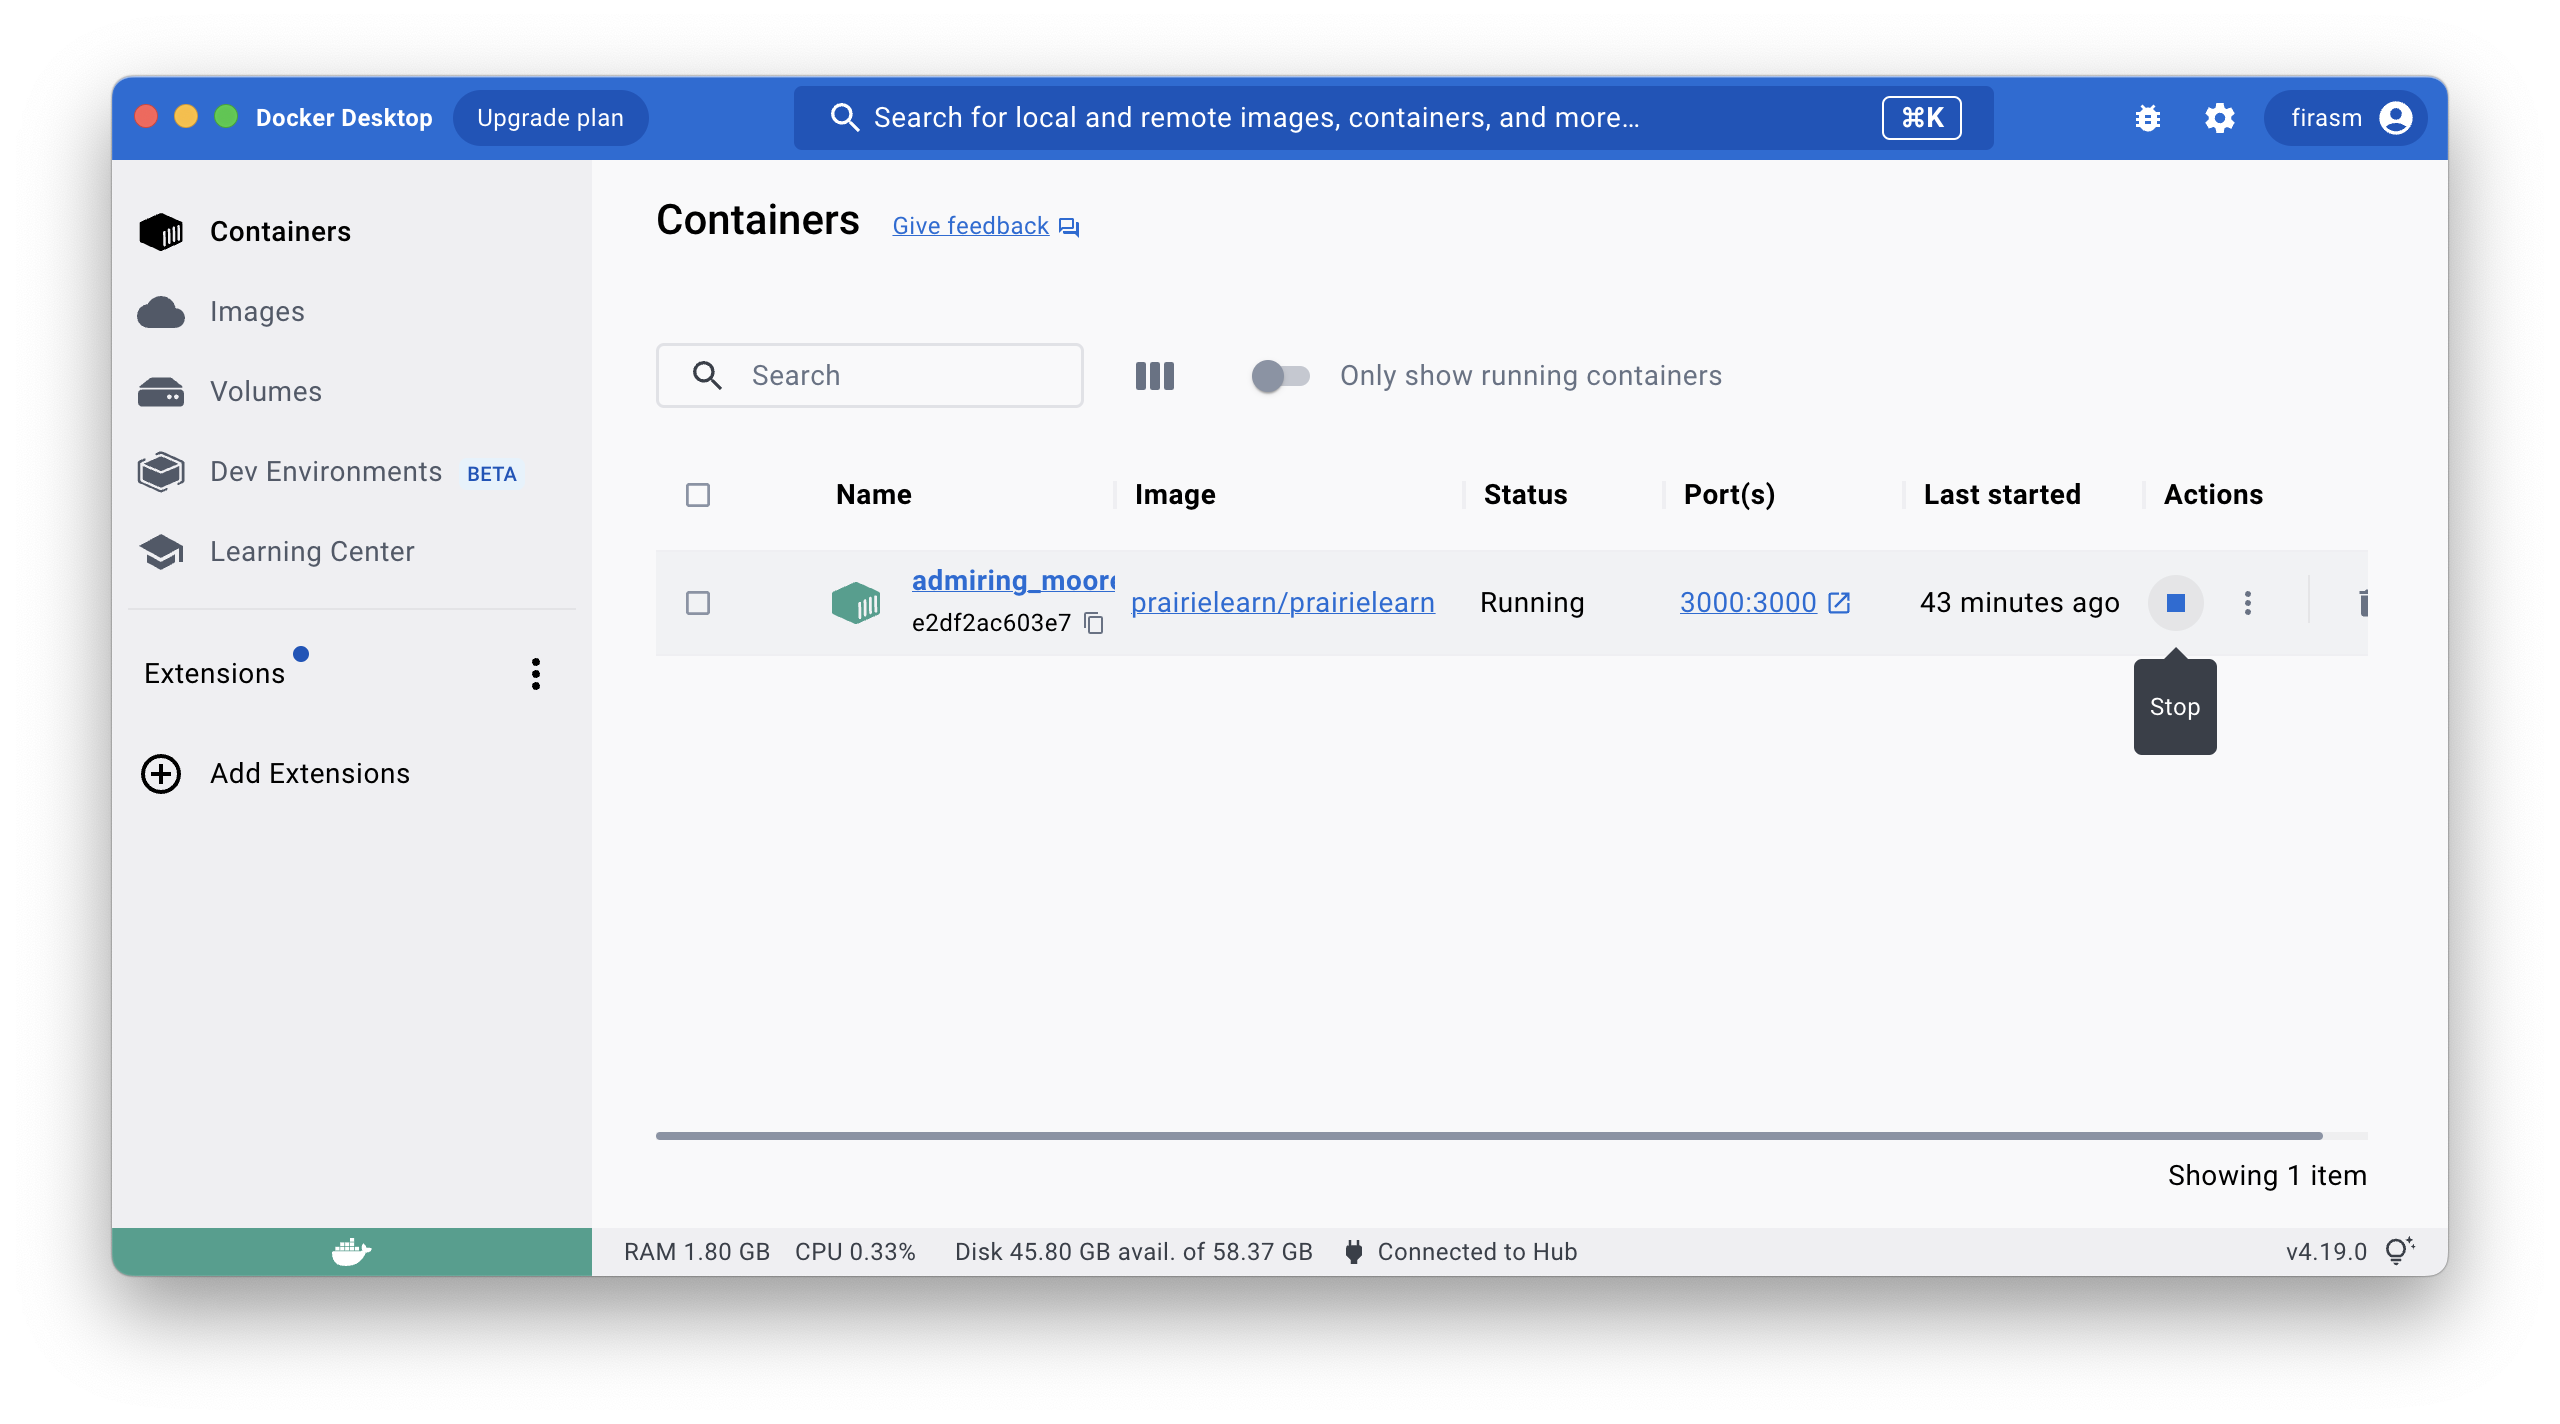The image size is (2560, 1424).
Task: Click the lightbulb notifications icon
Action: pyautogui.click(x=2400, y=1251)
